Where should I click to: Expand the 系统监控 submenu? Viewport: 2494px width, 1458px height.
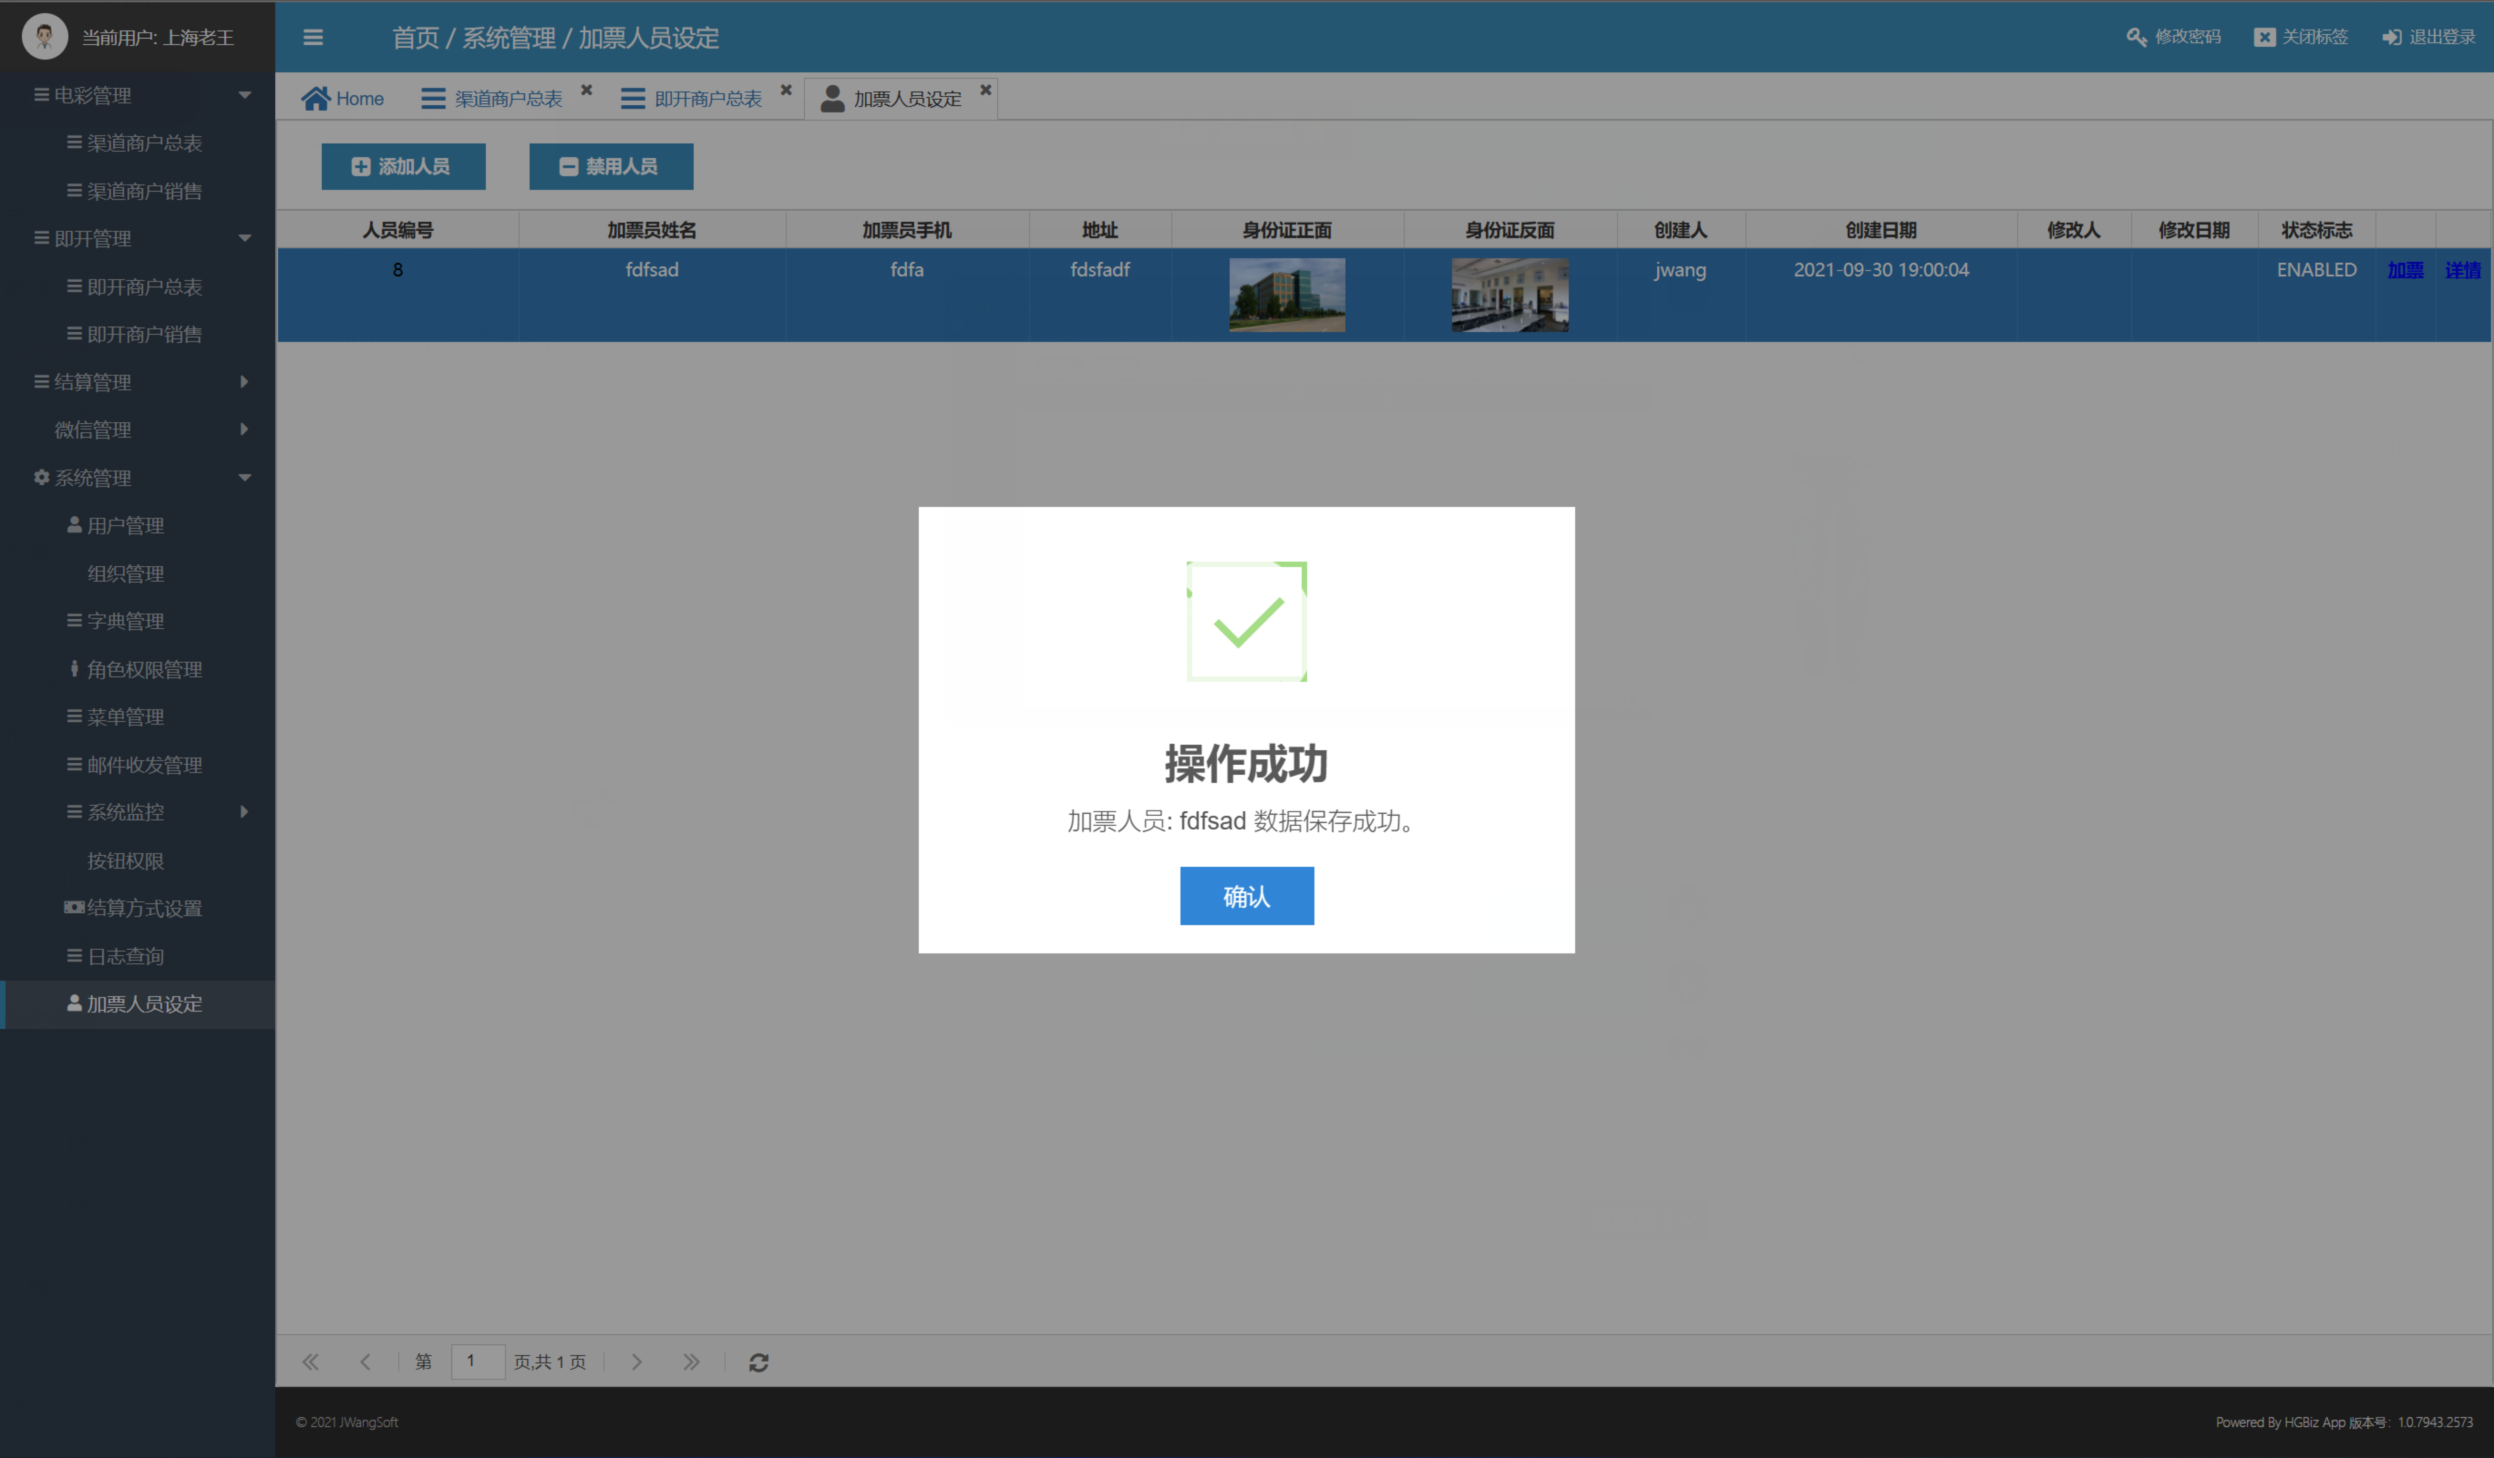click(x=138, y=812)
